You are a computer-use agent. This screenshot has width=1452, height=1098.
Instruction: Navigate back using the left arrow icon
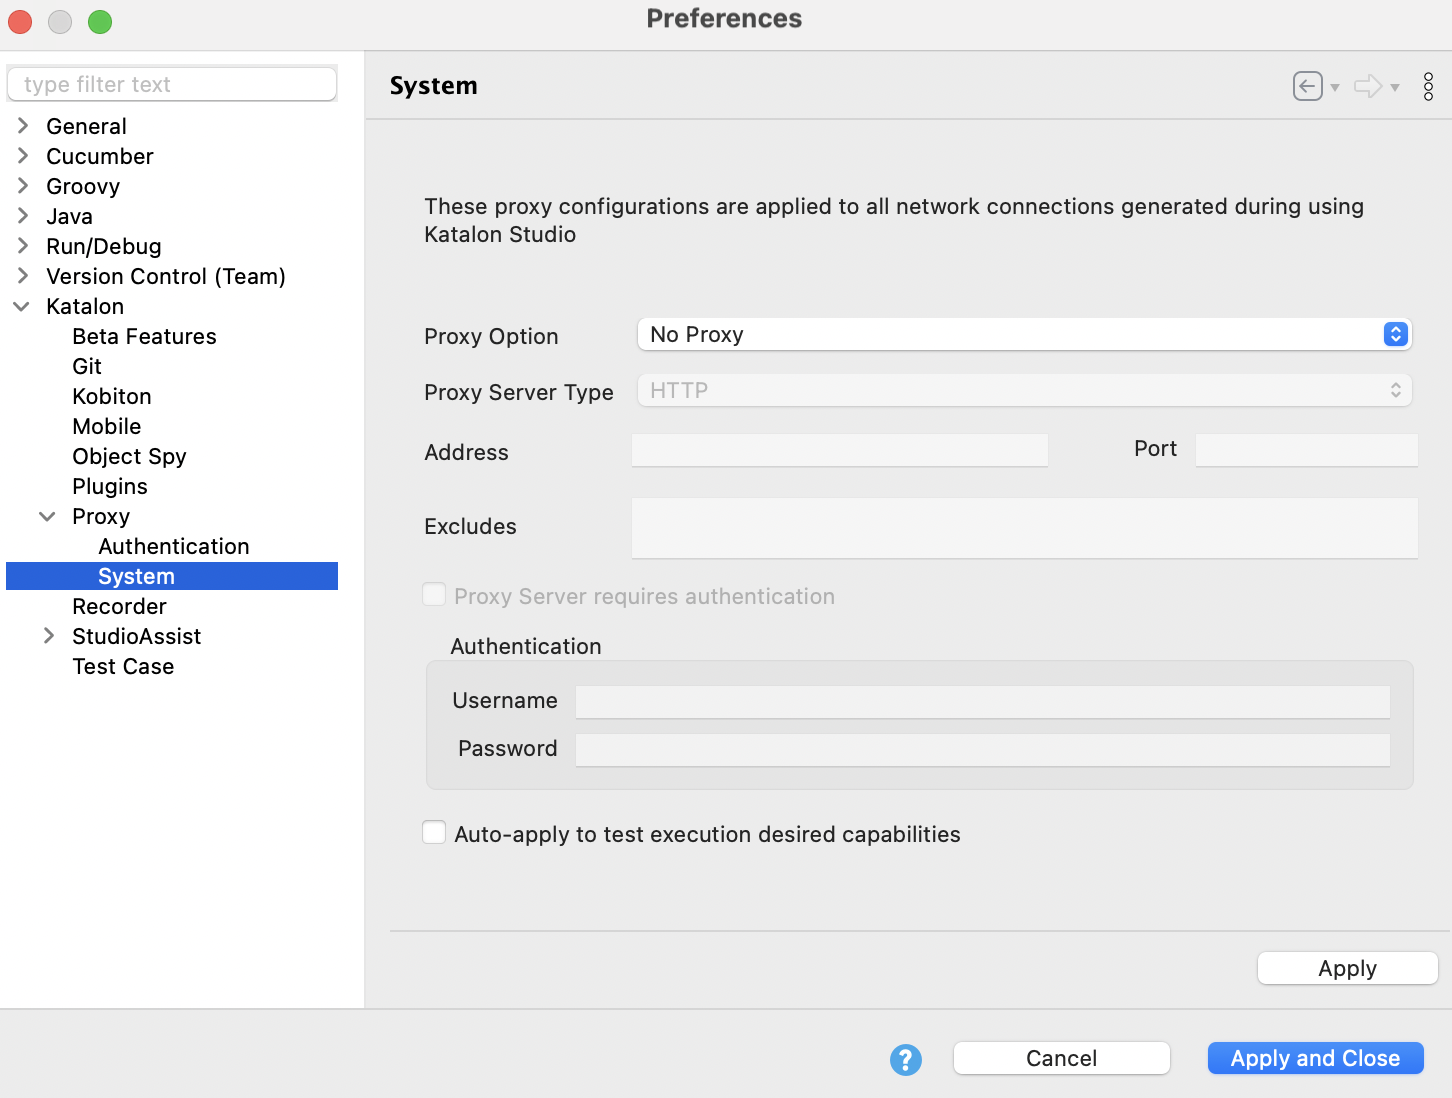tap(1306, 86)
